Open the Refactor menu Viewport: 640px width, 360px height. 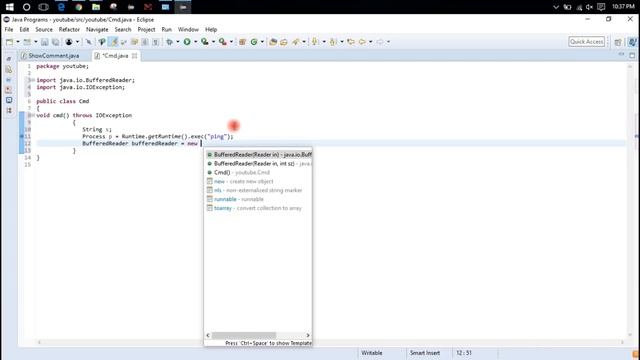pos(69,29)
